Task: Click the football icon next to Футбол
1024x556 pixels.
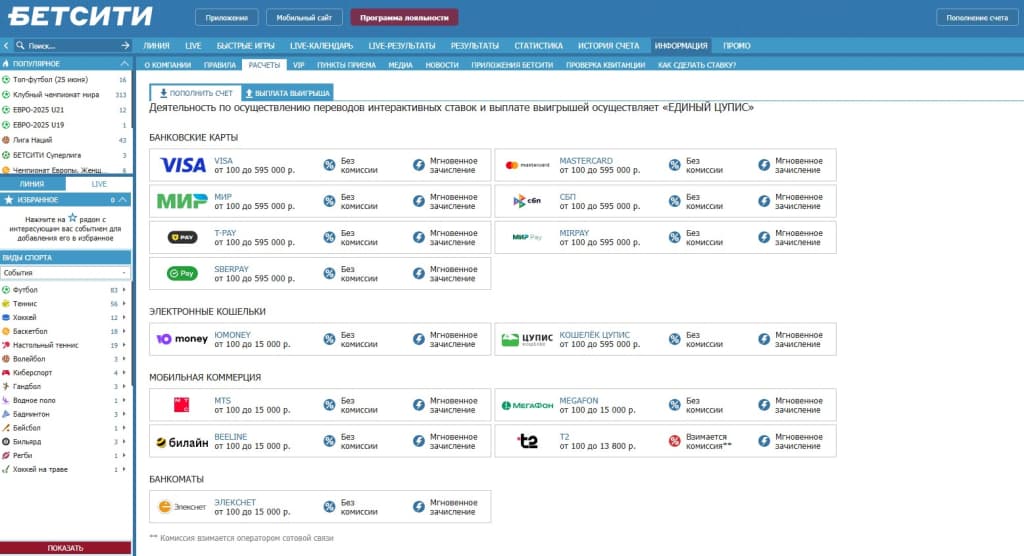Action: (6, 289)
